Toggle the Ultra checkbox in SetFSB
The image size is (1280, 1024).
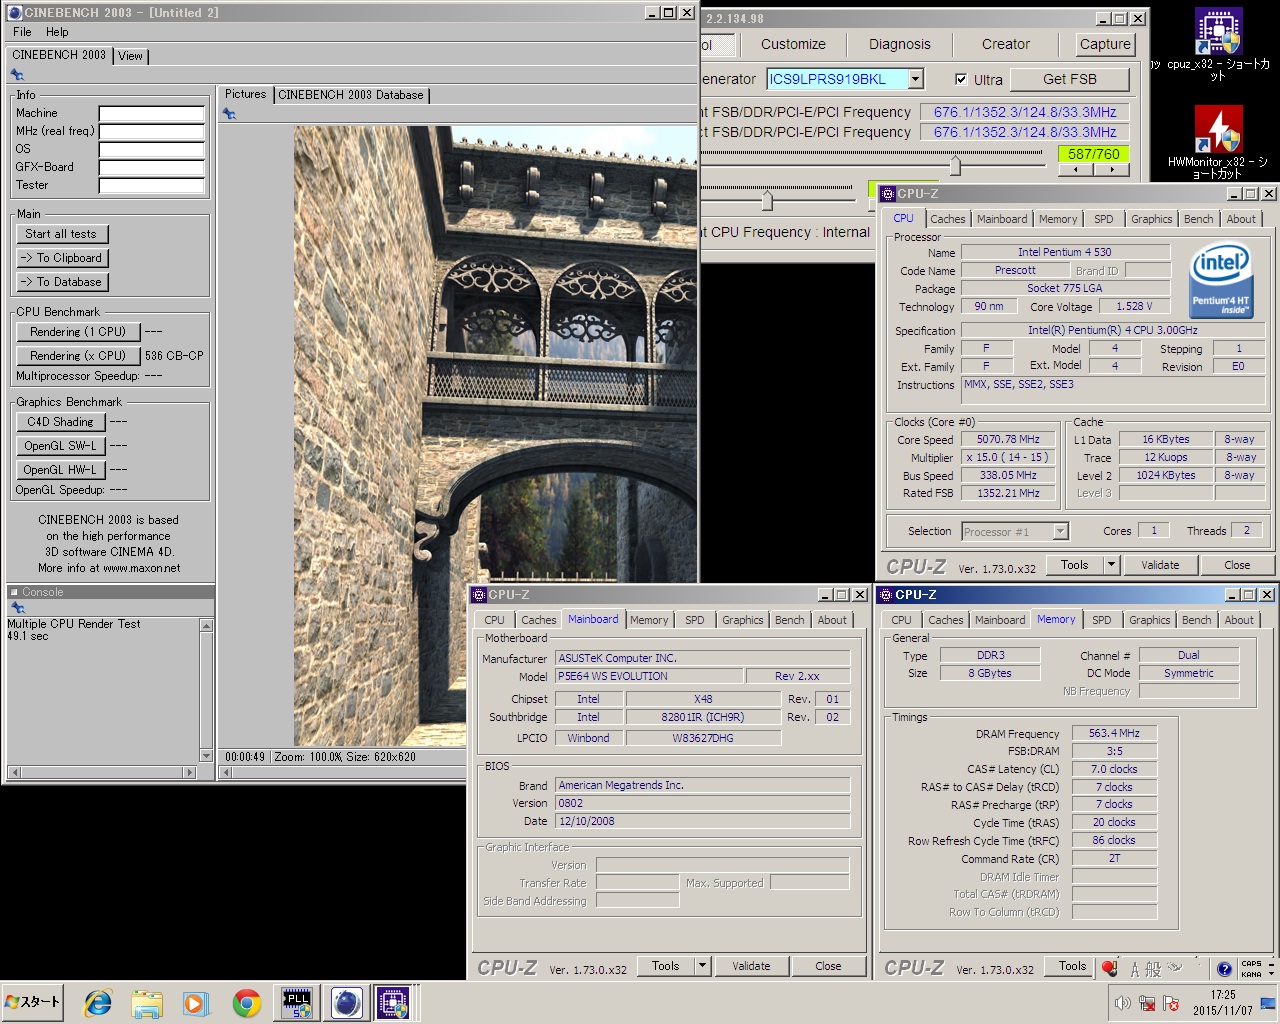click(x=961, y=80)
